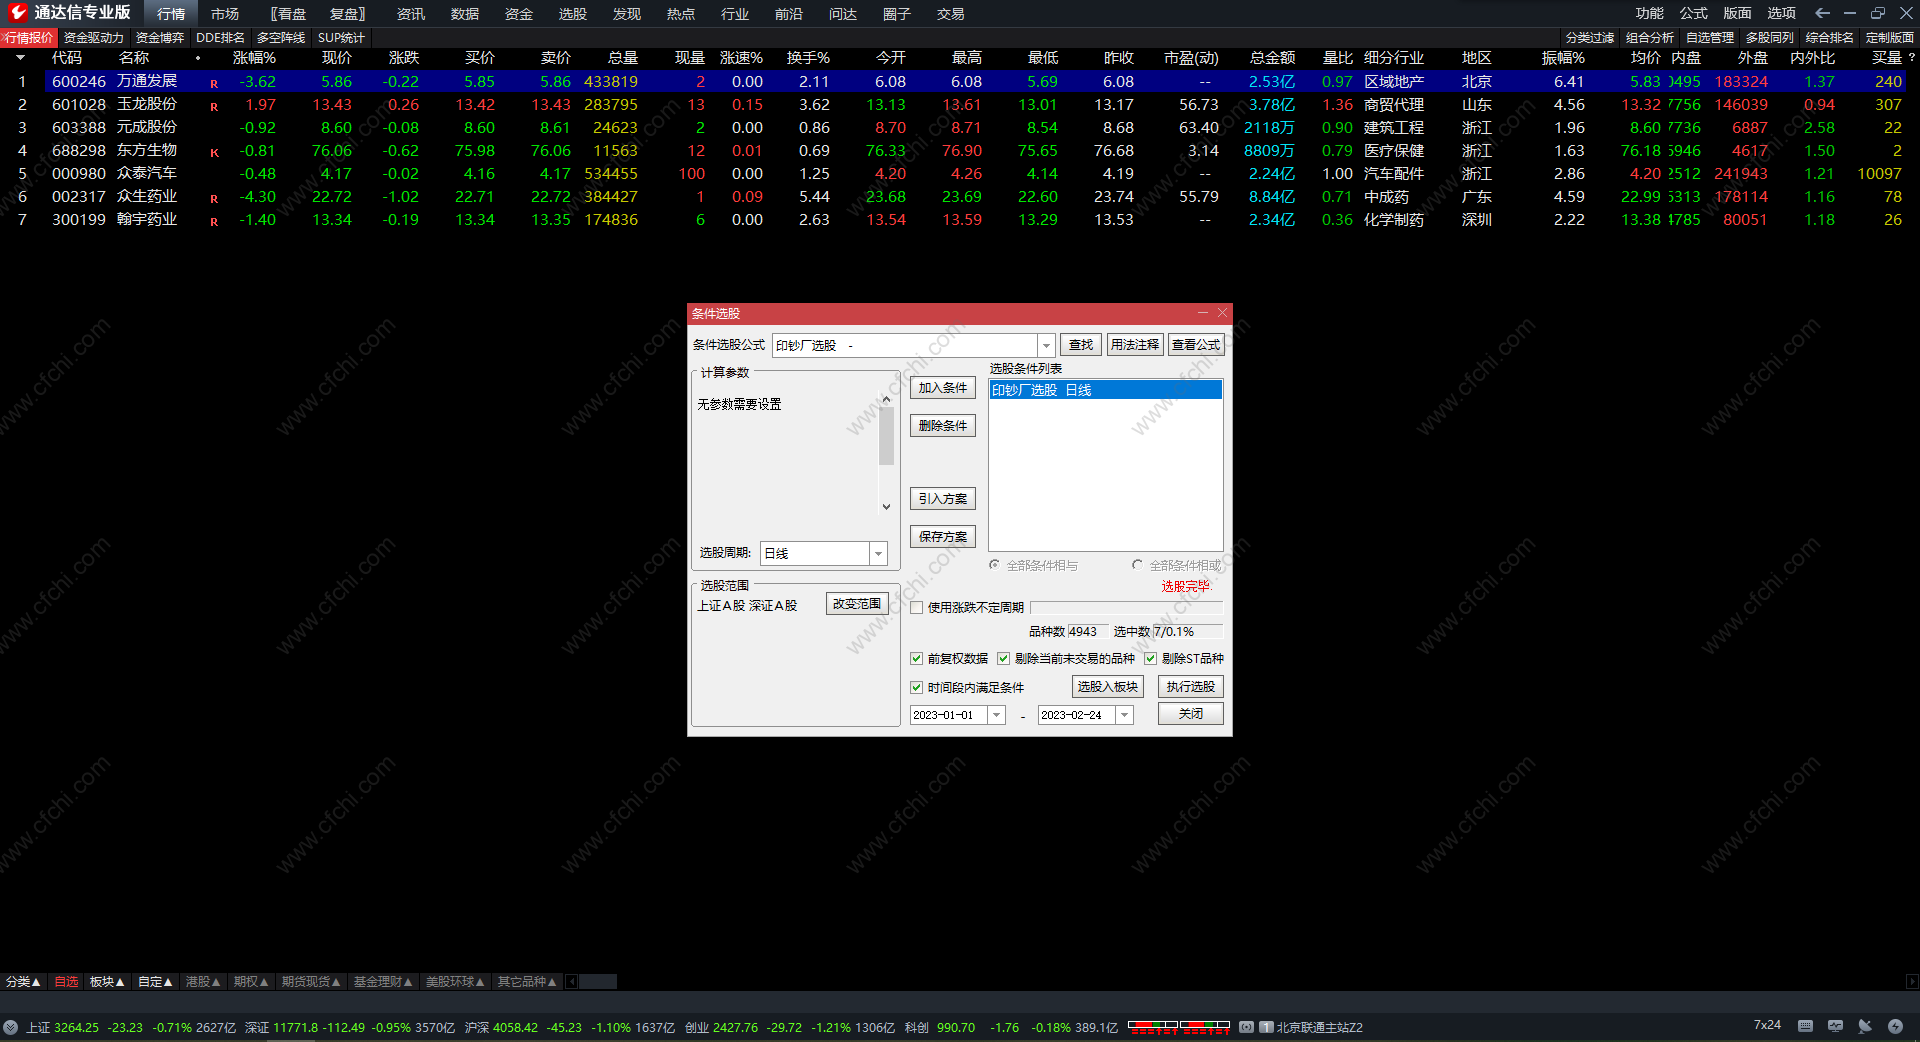The width and height of the screenshot is (1920, 1042).
Task: Click the scroll arrow at bottom right corner
Action: click(1912, 982)
